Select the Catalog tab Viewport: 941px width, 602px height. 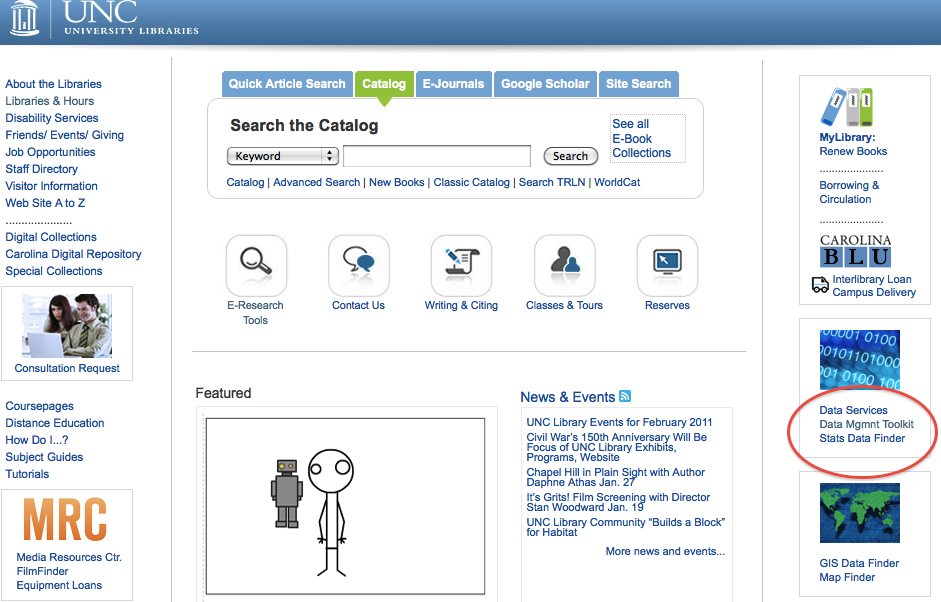coord(384,84)
